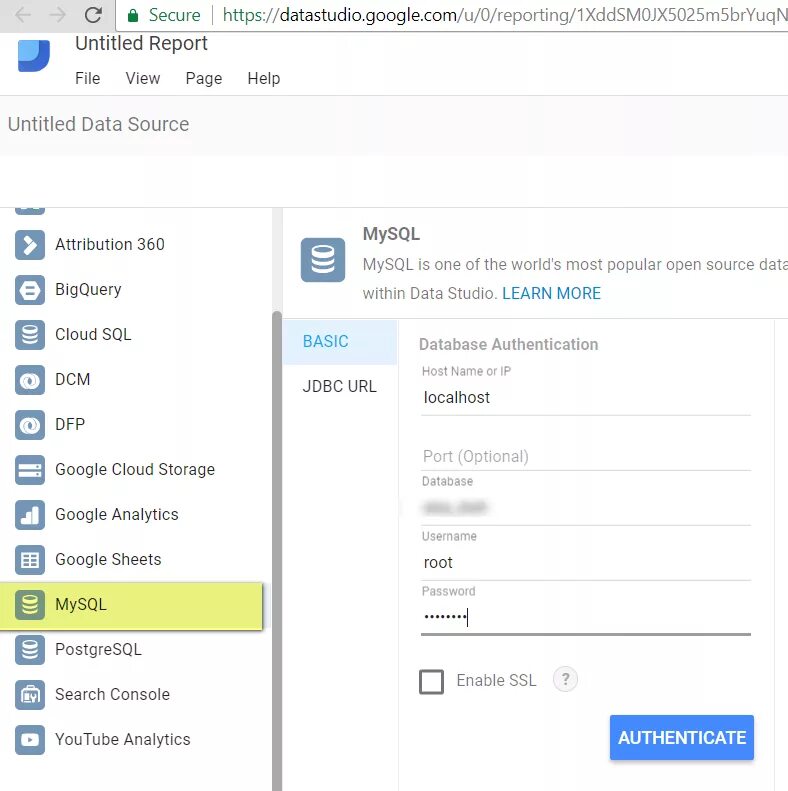
Task: Click the browser back arrow
Action: pos(23,15)
